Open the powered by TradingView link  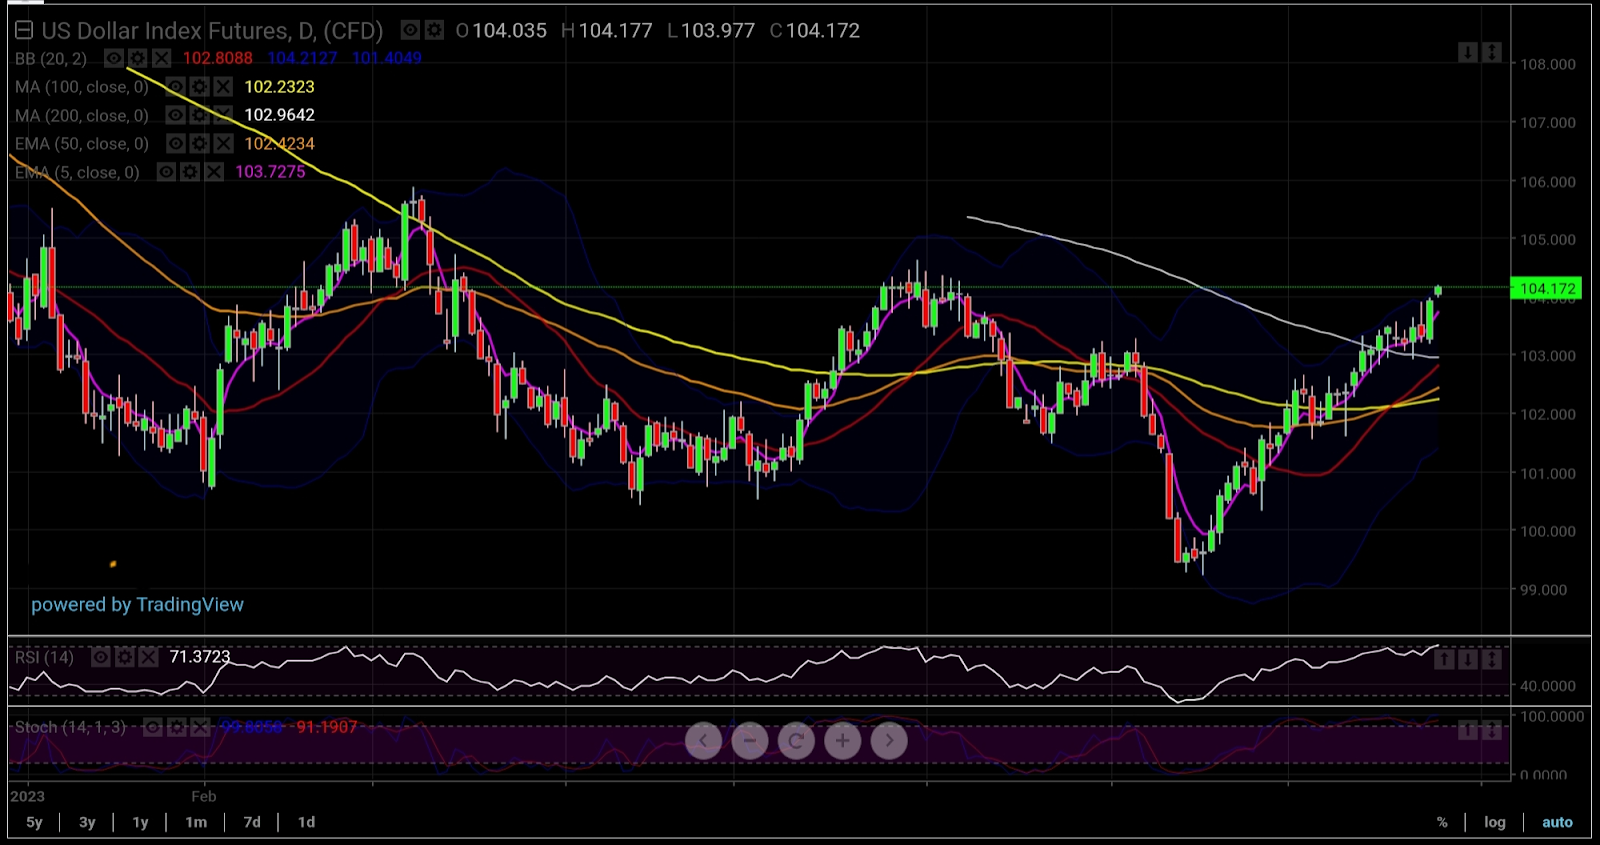[x=137, y=604]
